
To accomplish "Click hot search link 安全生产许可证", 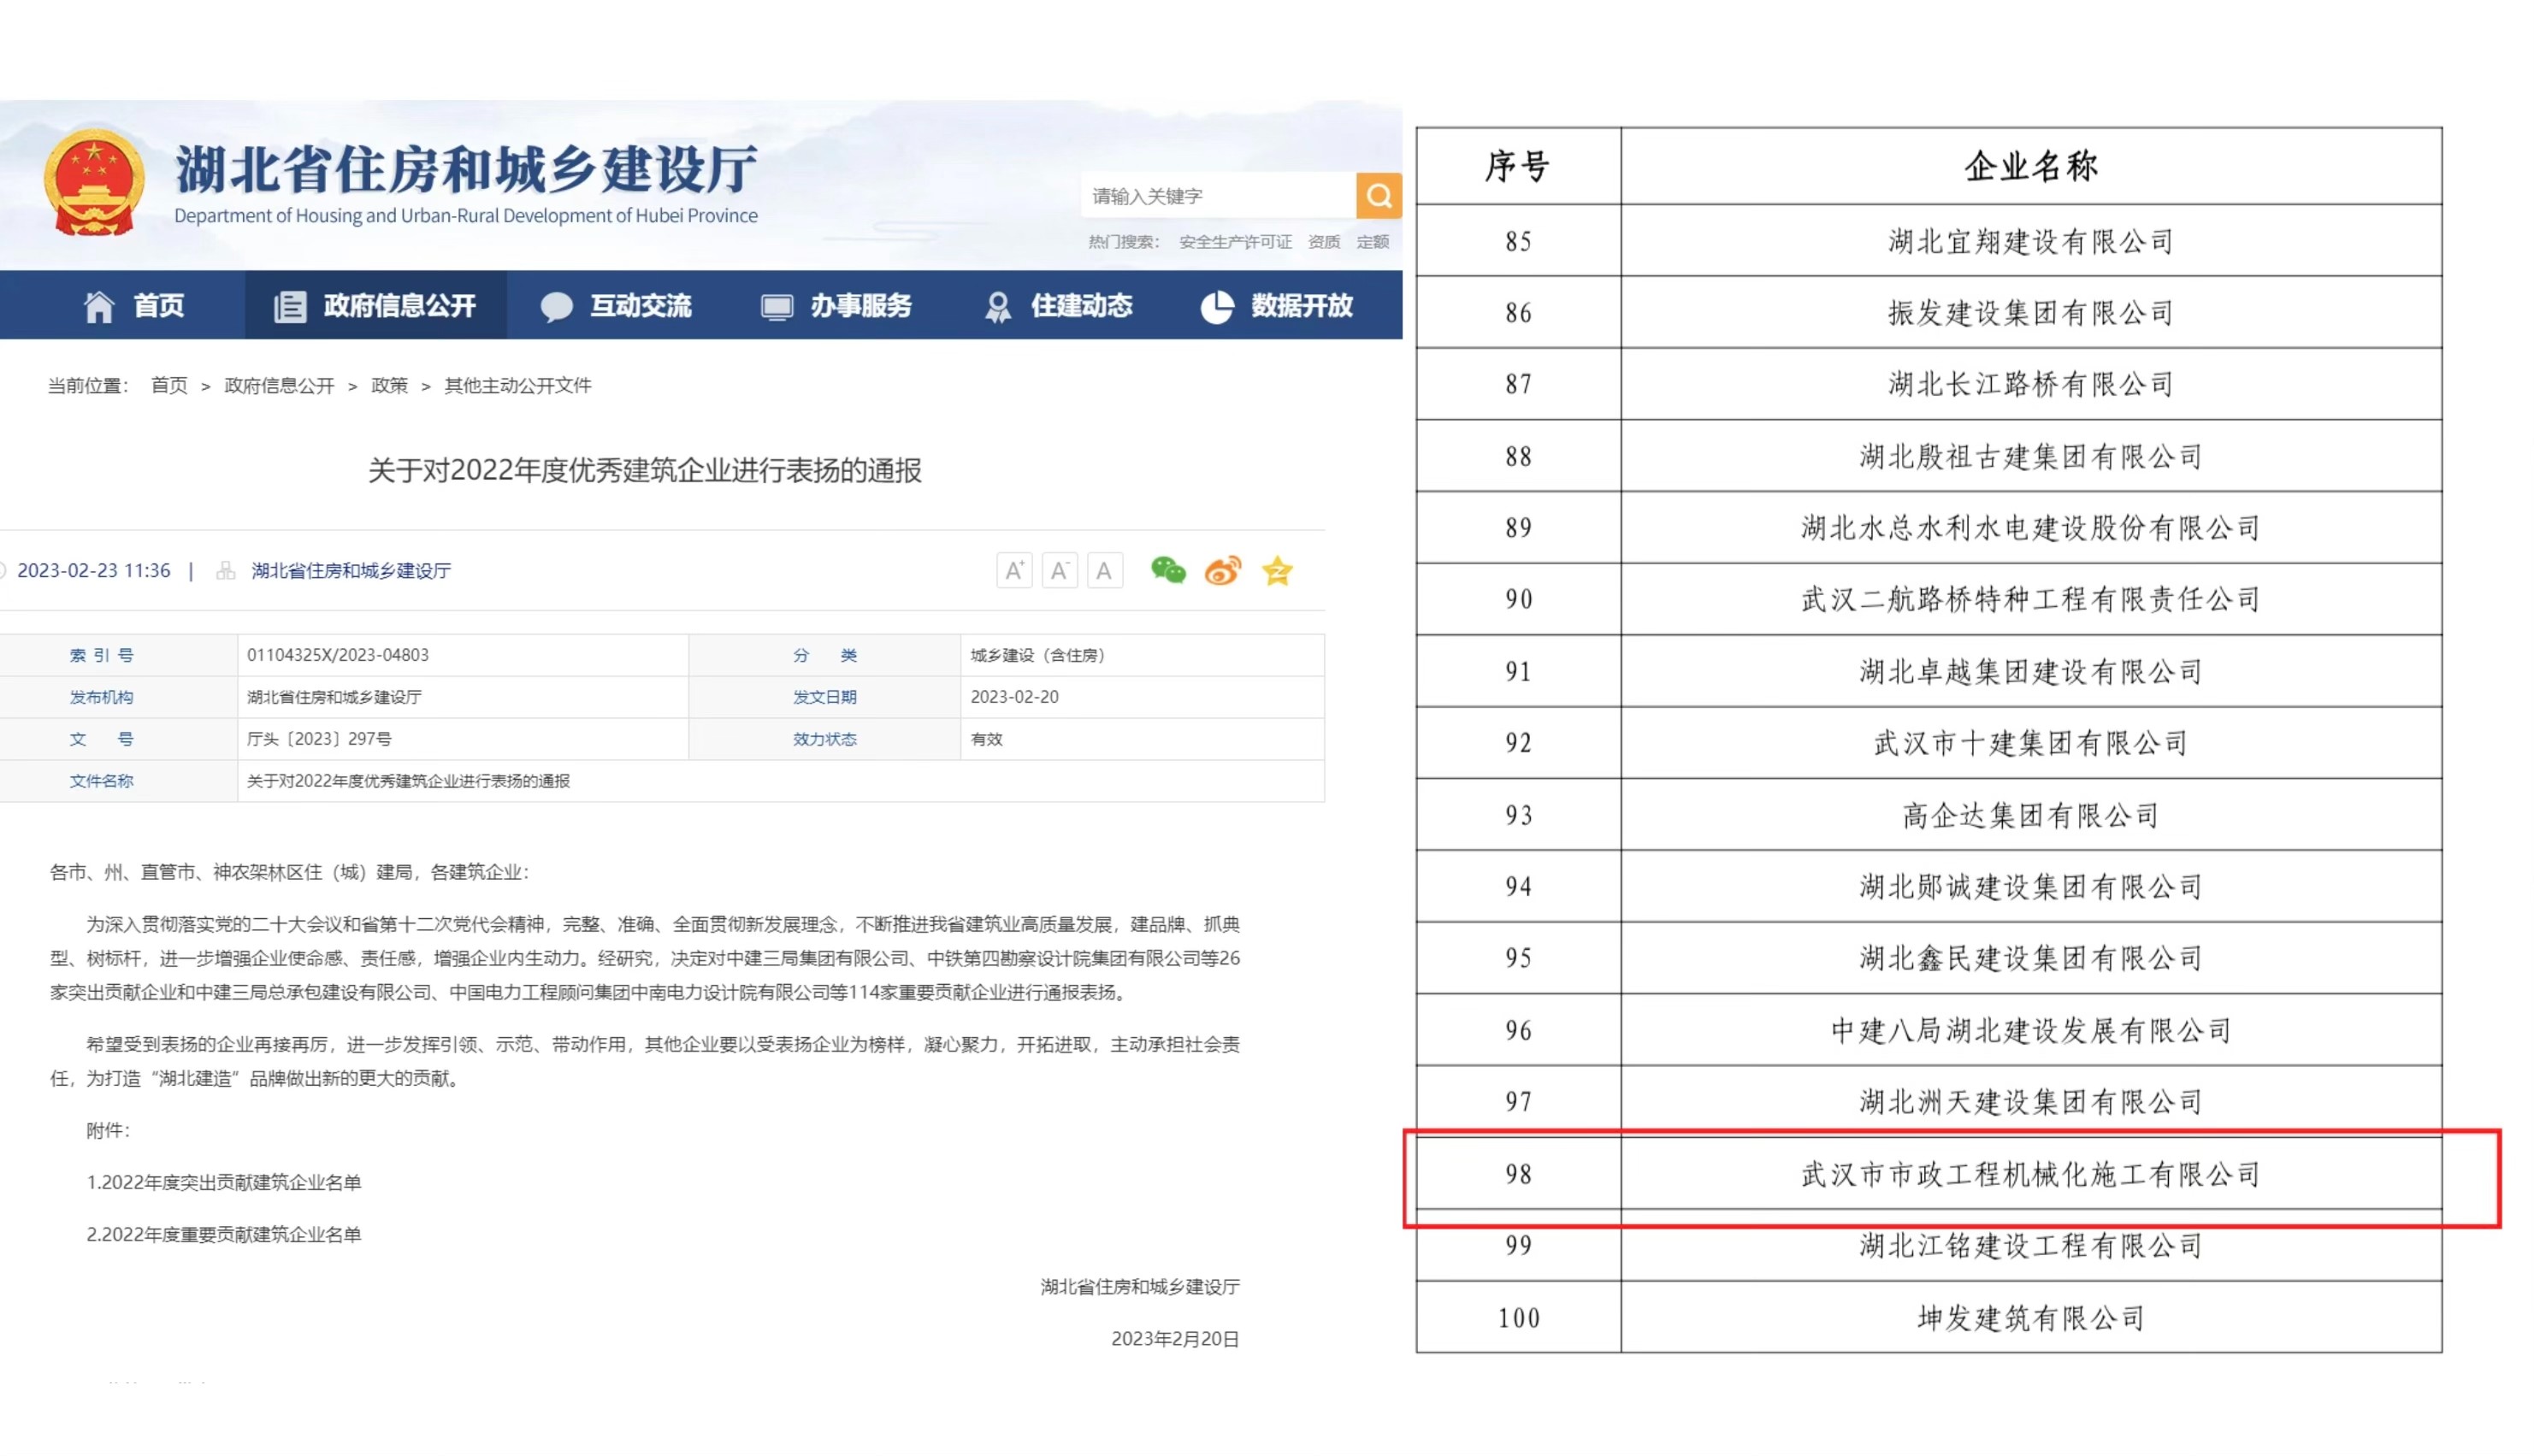I will [x=1235, y=242].
